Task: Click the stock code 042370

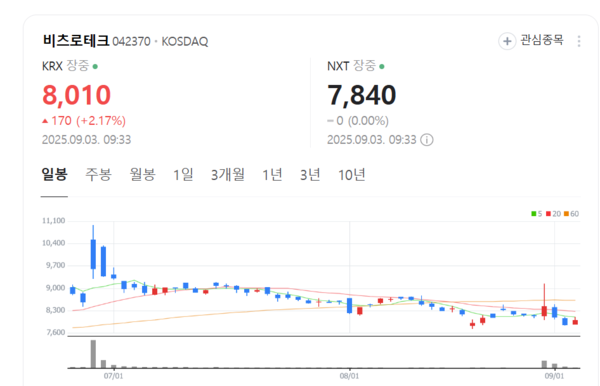Action: (131, 41)
